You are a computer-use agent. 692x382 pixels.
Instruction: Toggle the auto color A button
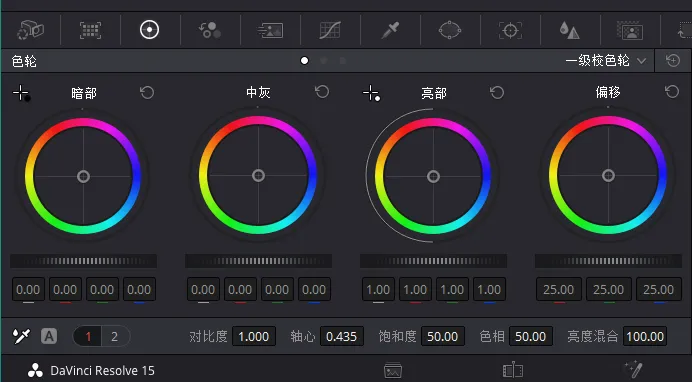click(49, 337)
